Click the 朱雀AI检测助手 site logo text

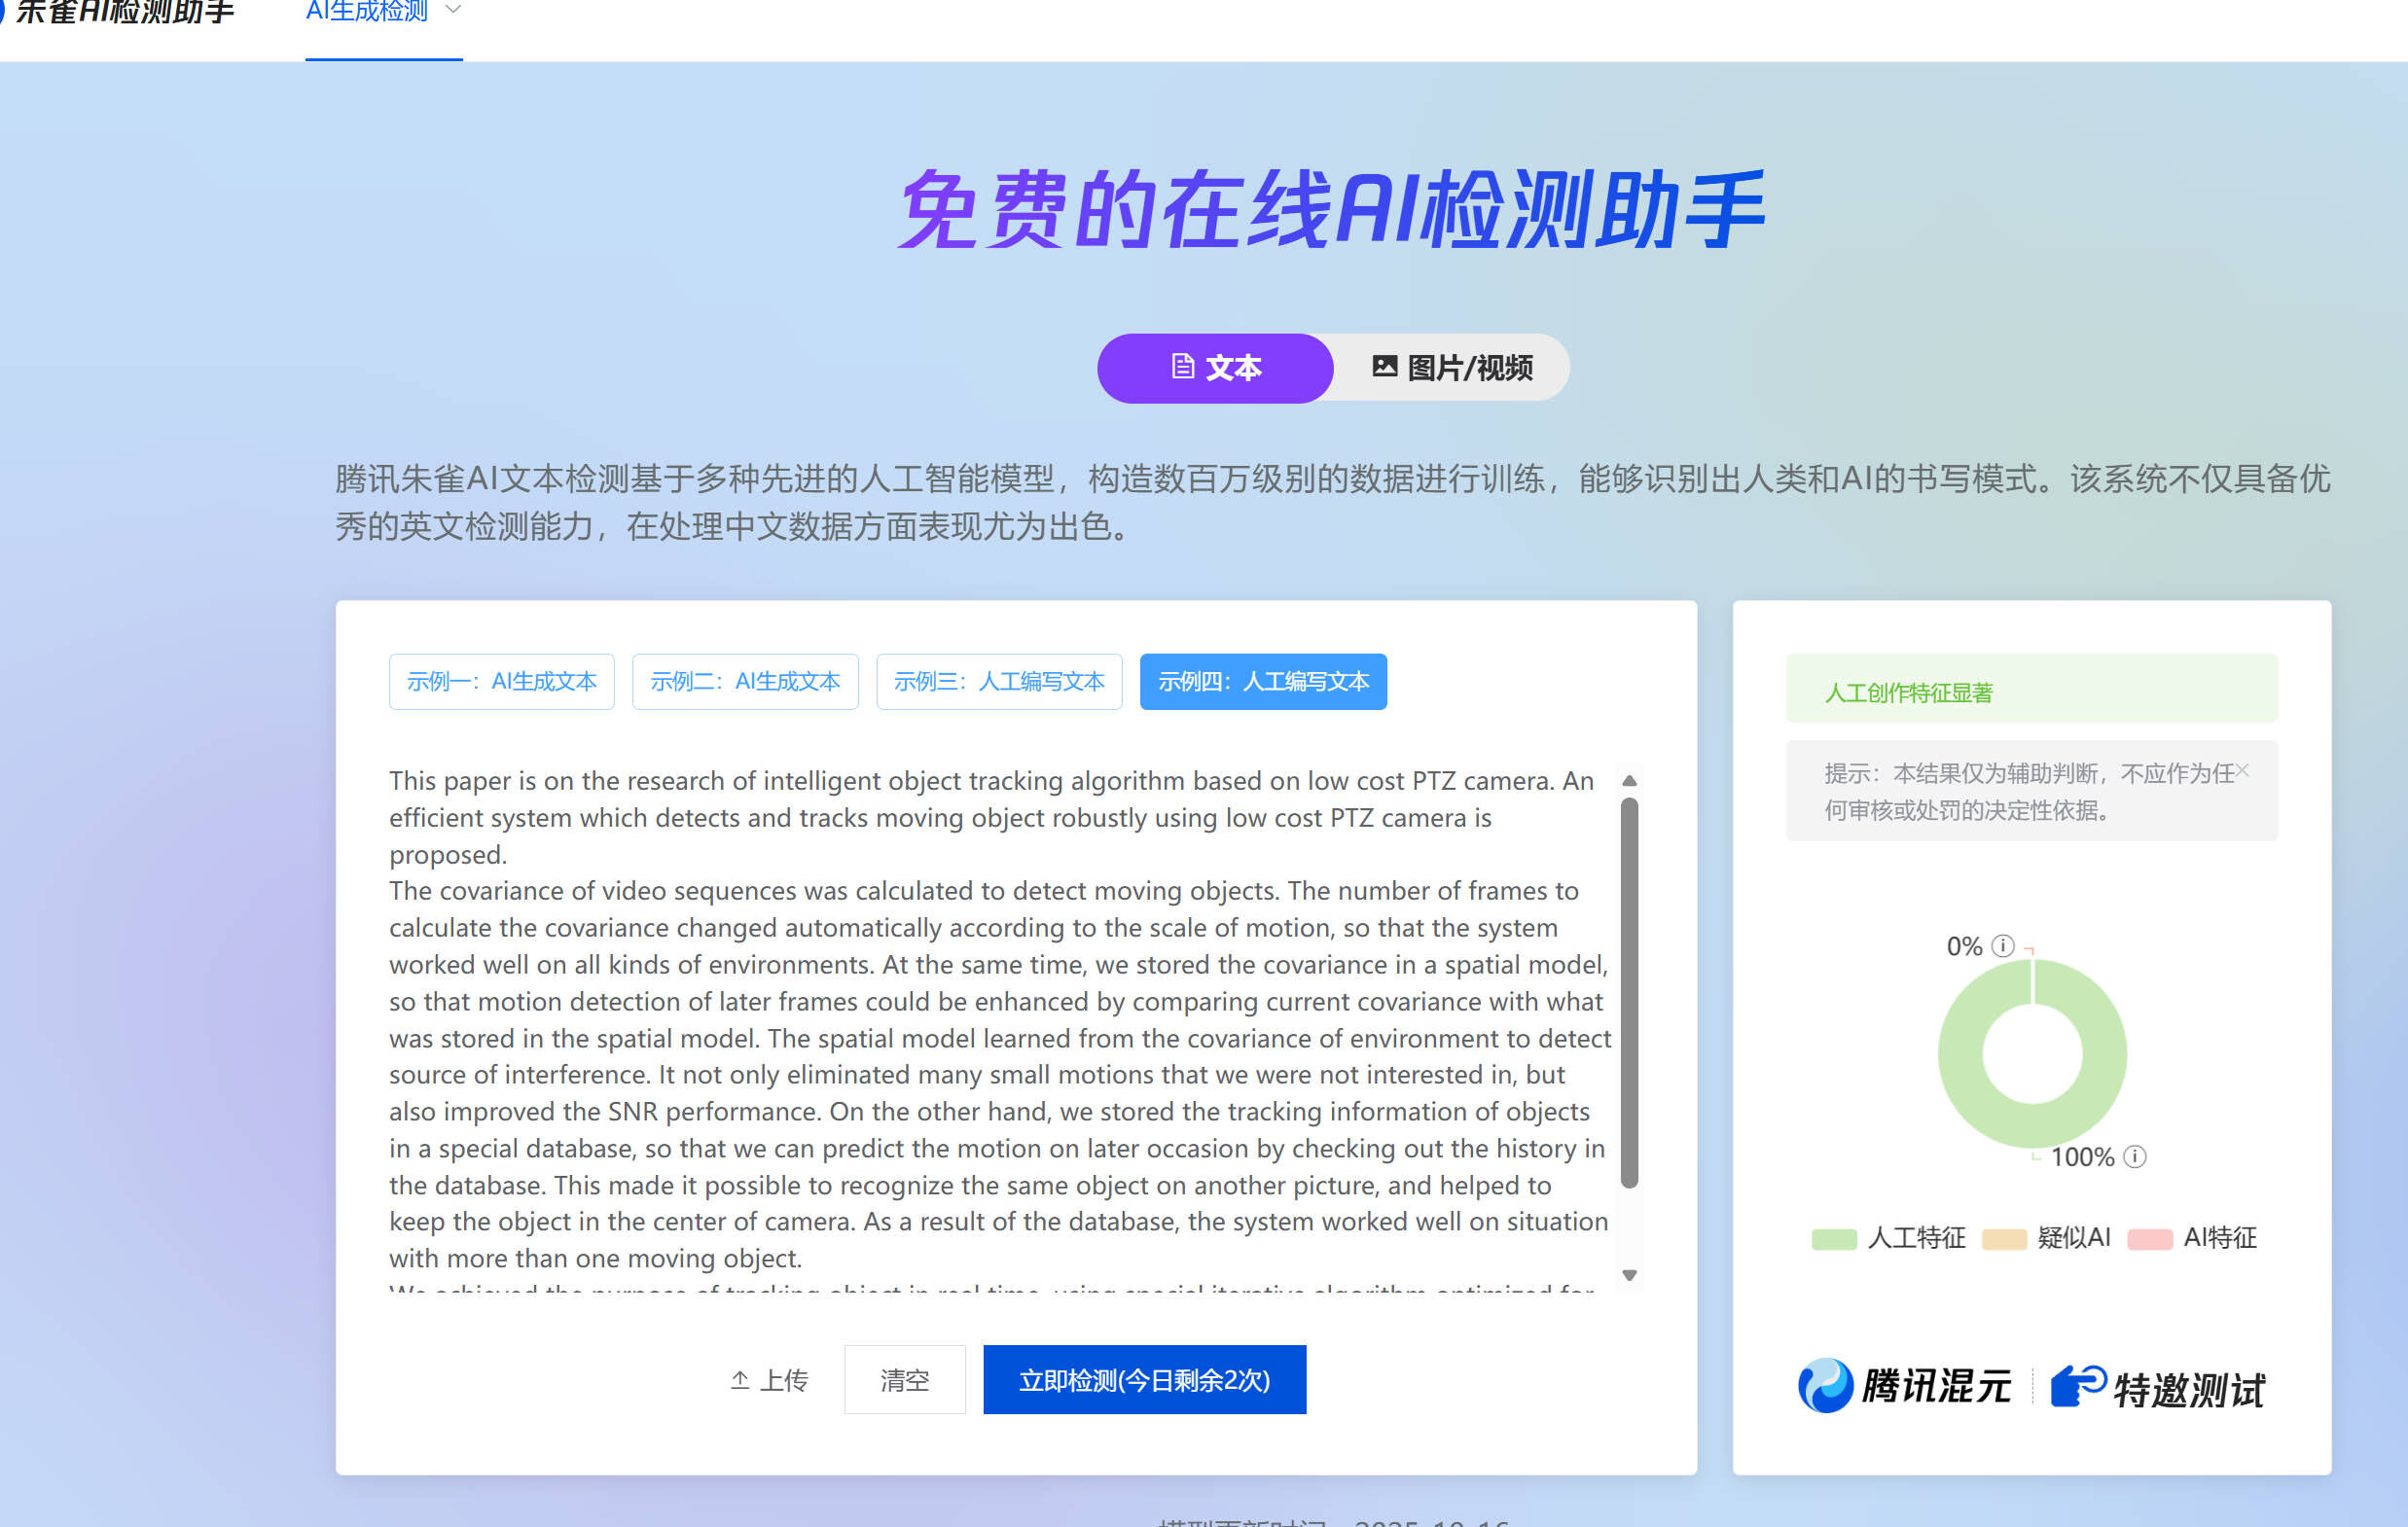[124, 11]
